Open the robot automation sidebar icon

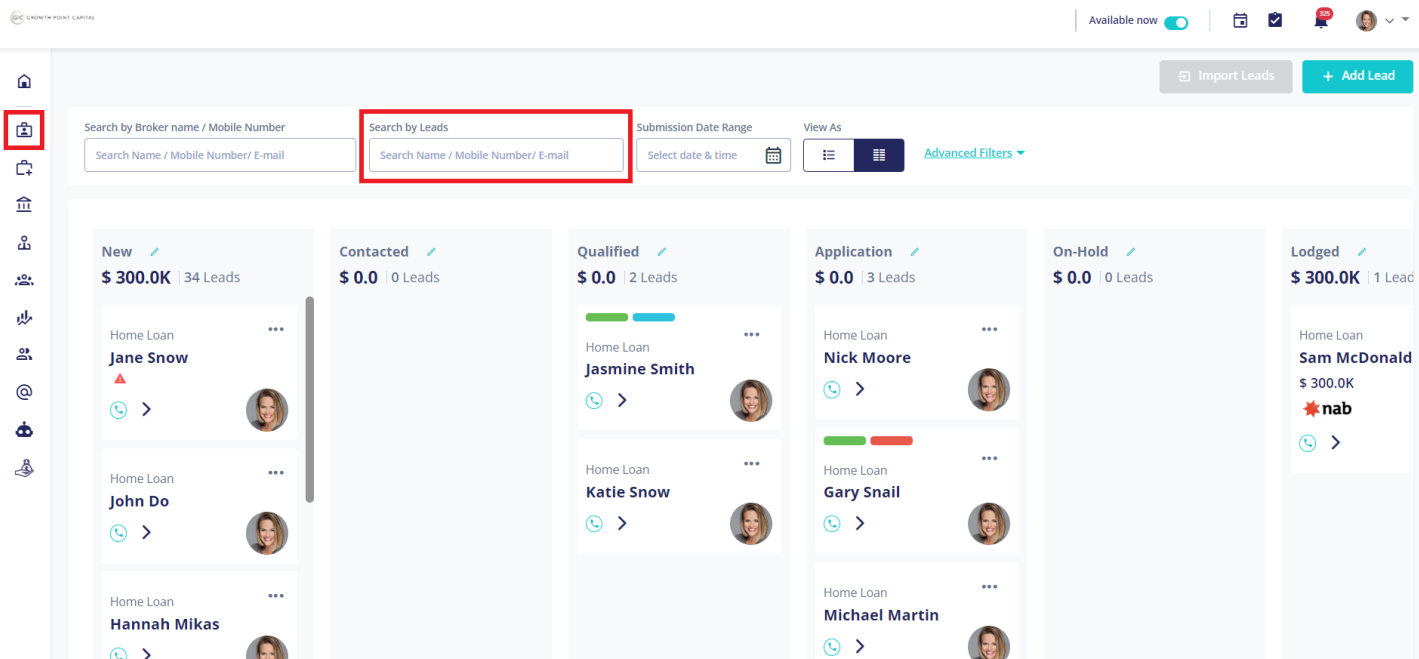(x=24, y=430)
